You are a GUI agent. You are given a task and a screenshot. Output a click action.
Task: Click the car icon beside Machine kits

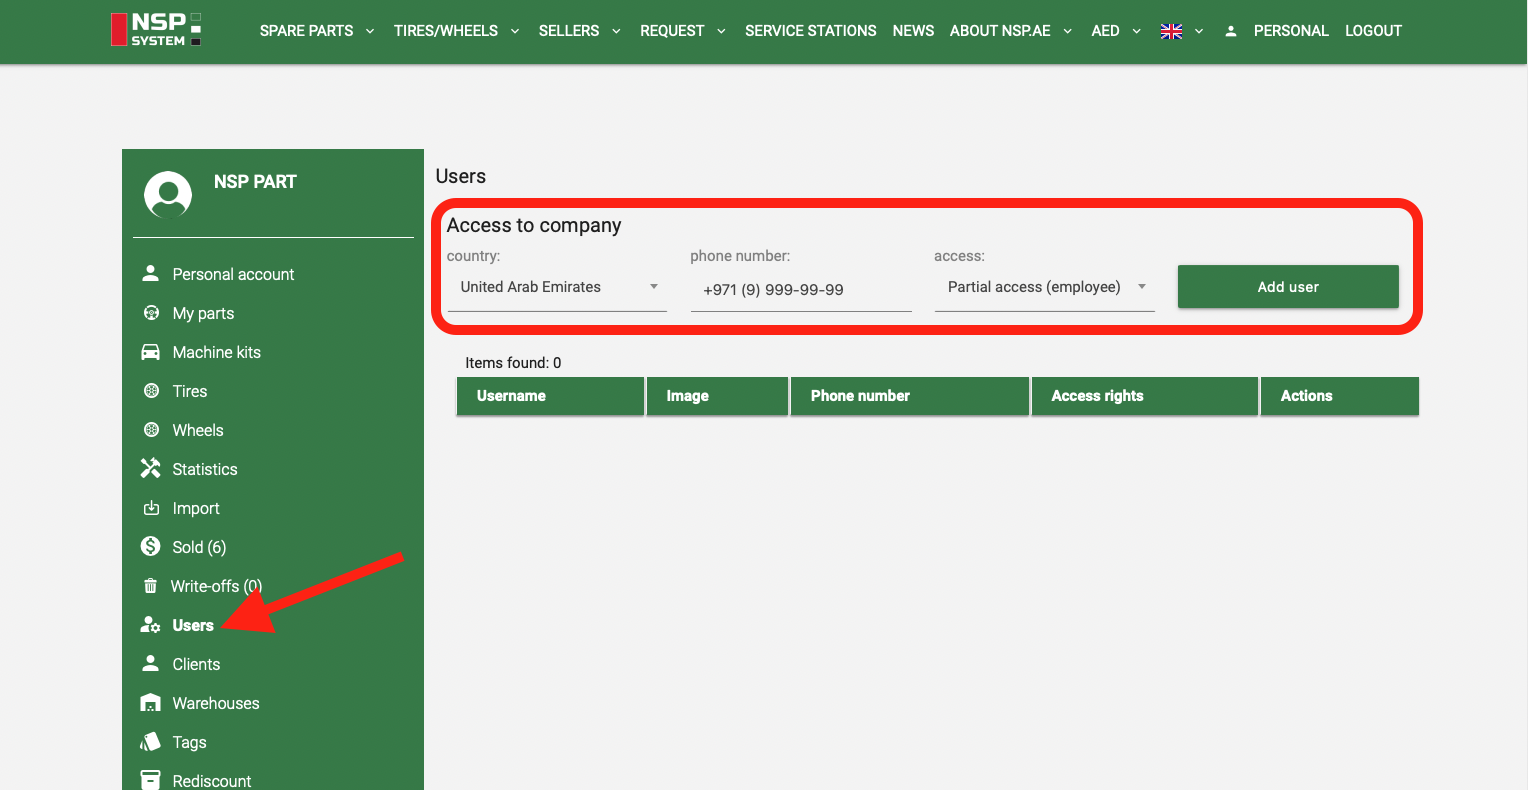151,352
